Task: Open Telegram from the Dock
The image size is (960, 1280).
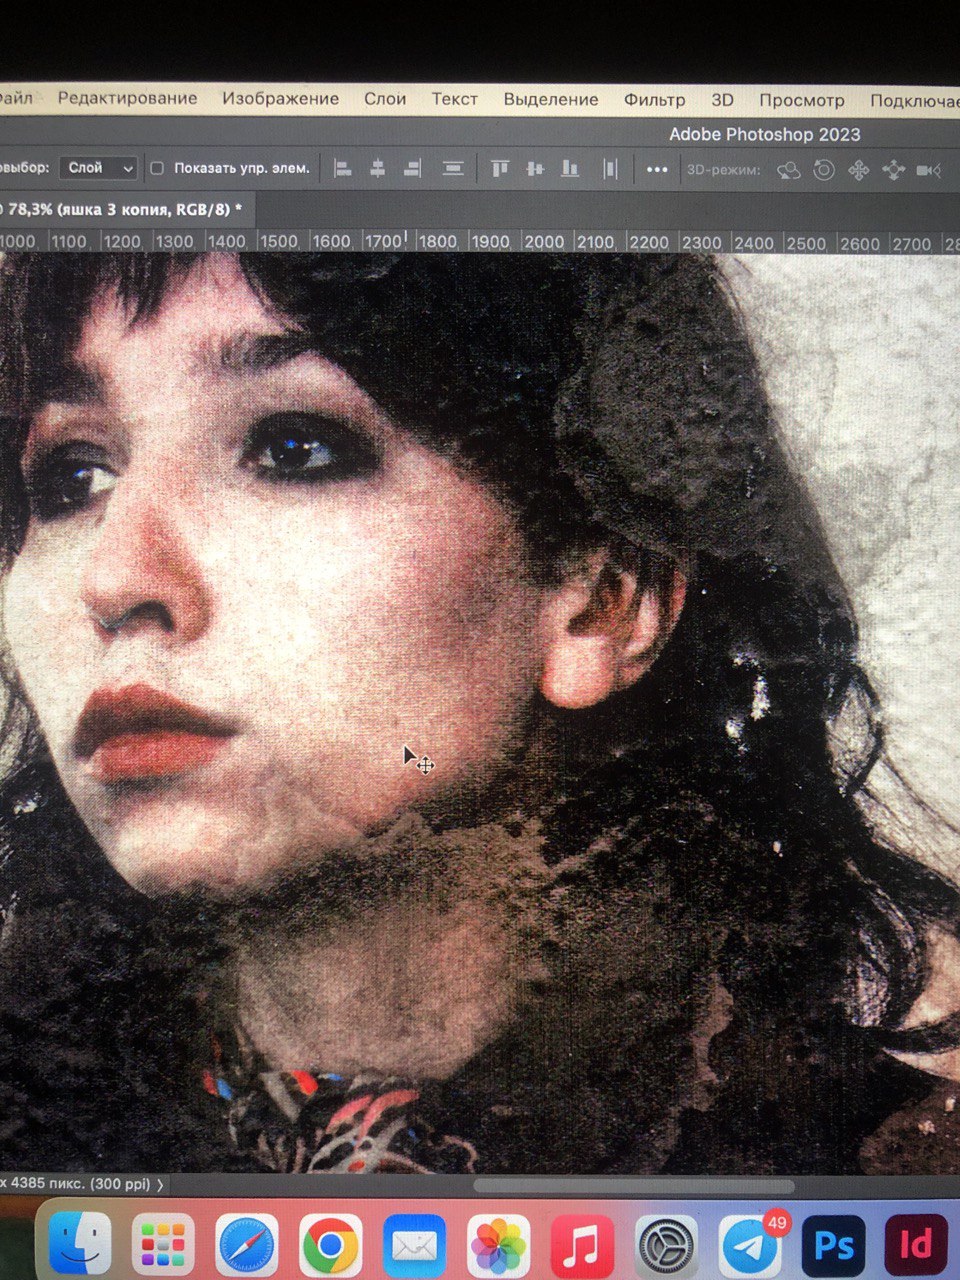Action: [752, 1245]
